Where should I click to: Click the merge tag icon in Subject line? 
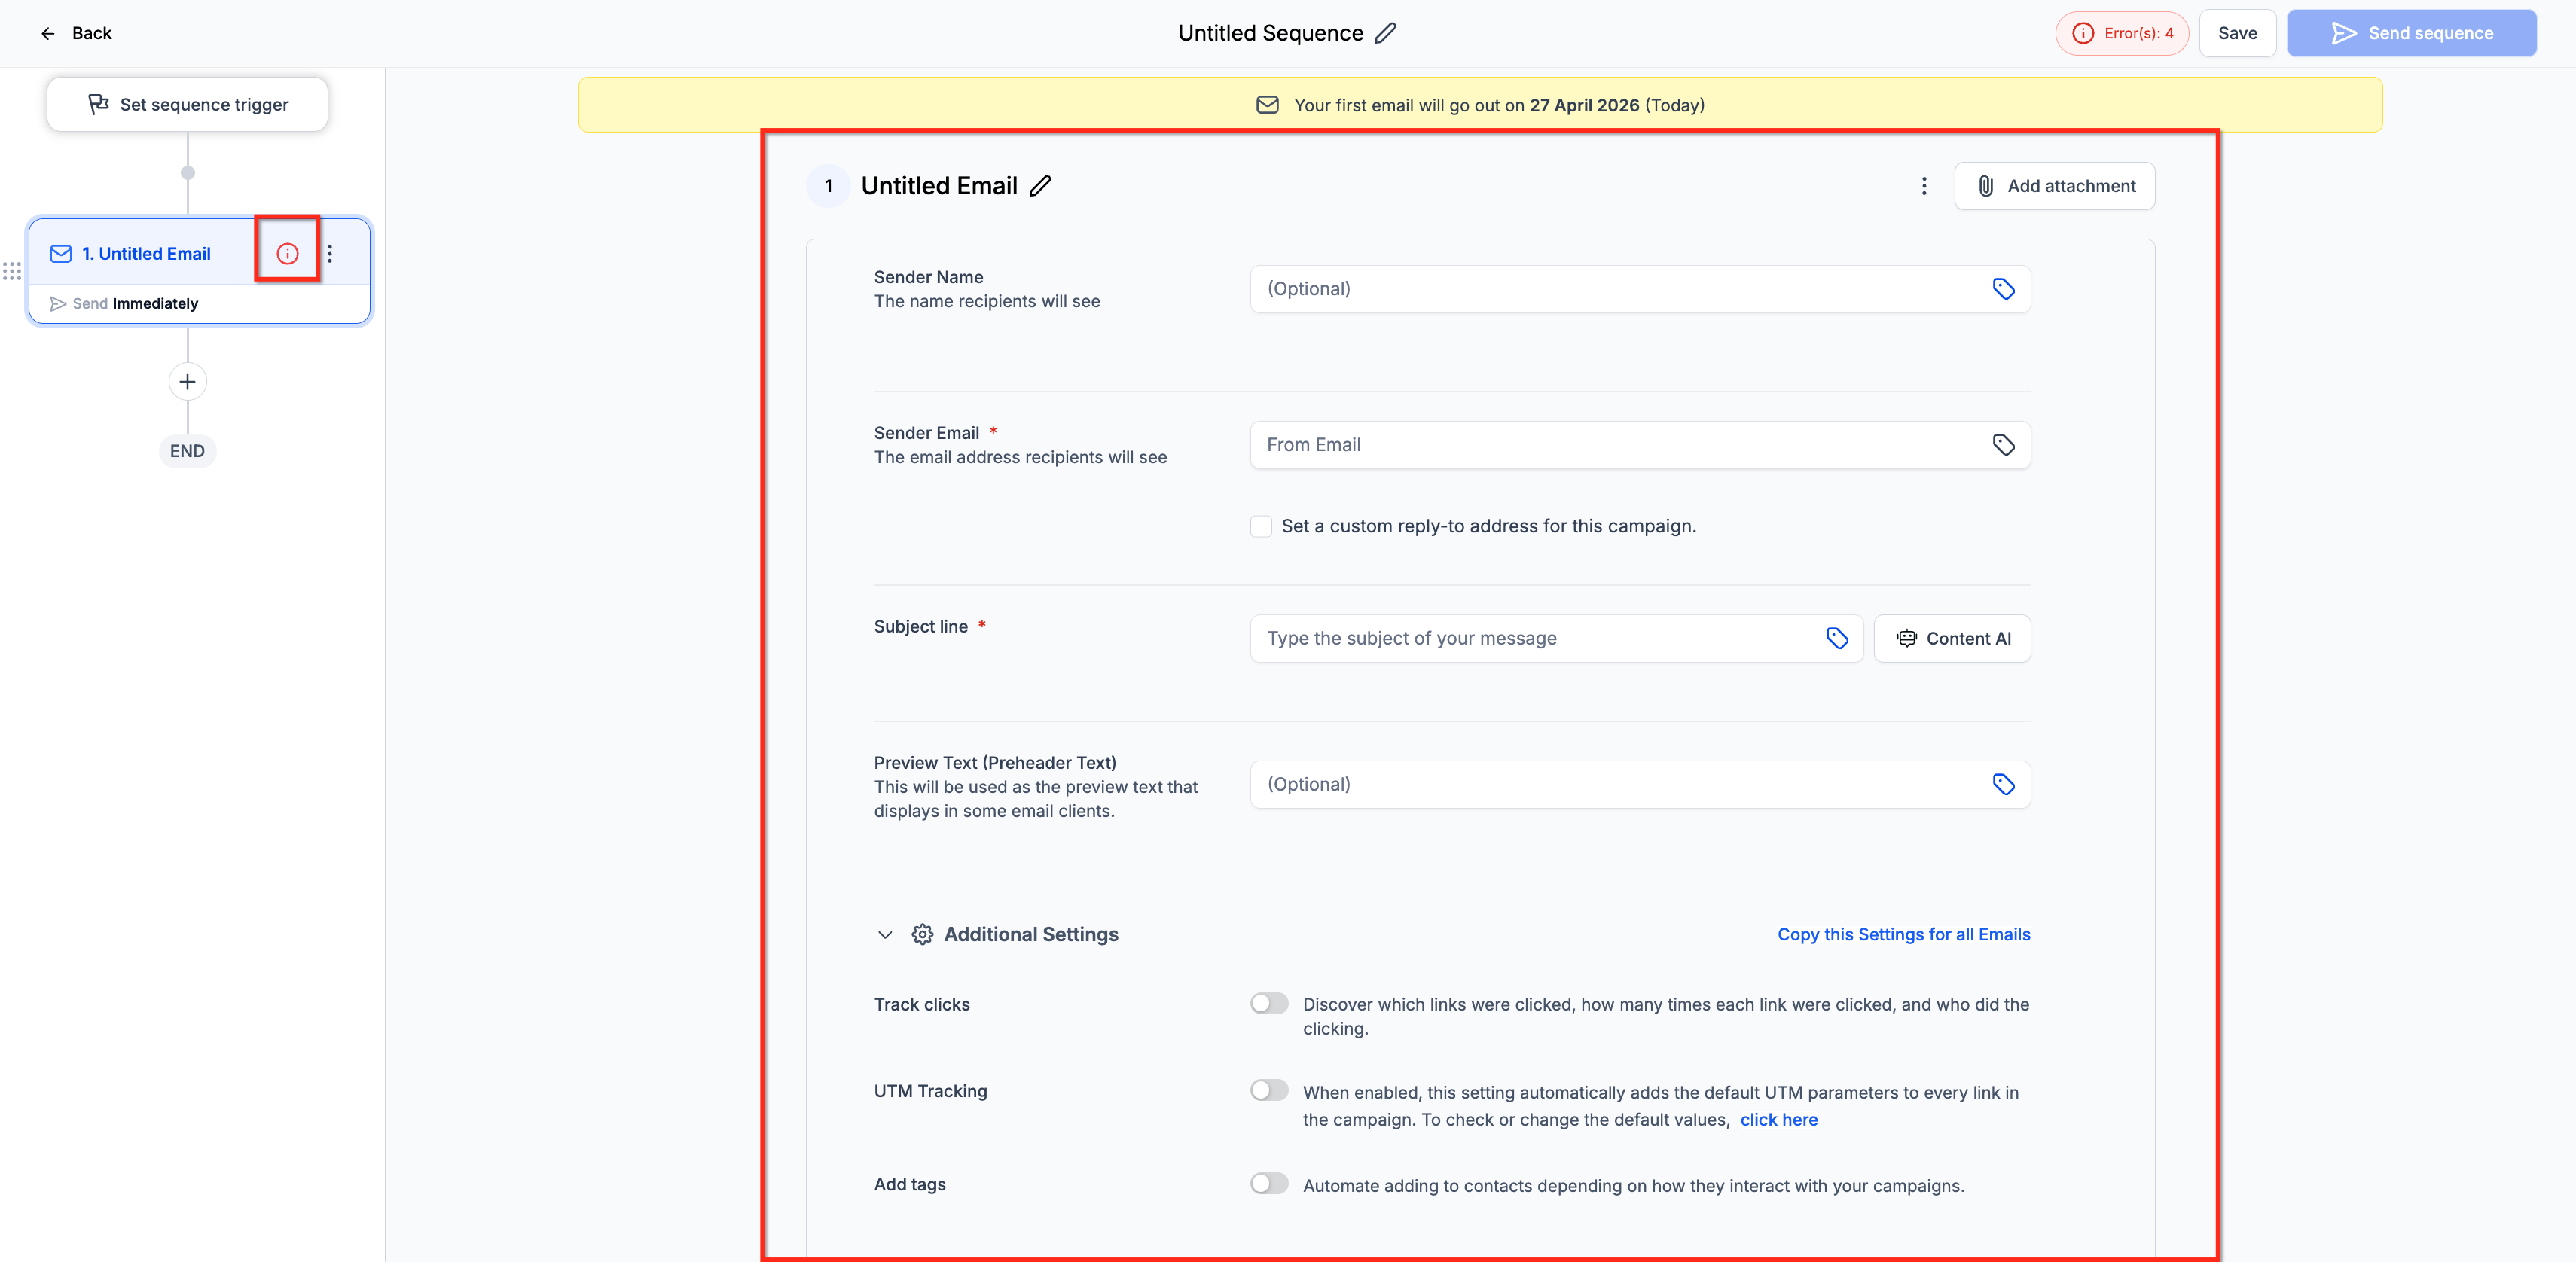1837,638
